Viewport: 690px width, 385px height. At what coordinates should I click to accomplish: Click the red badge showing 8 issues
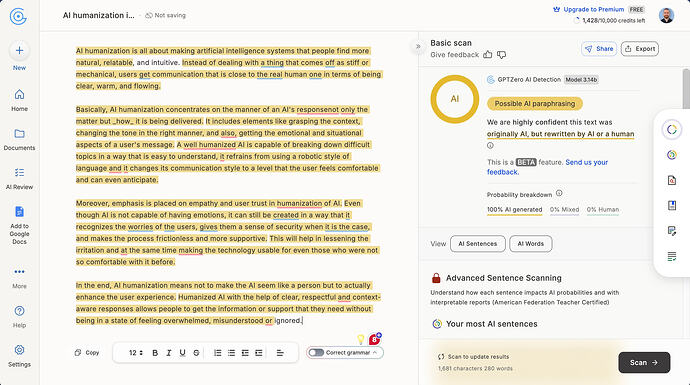tap(374, 339)
